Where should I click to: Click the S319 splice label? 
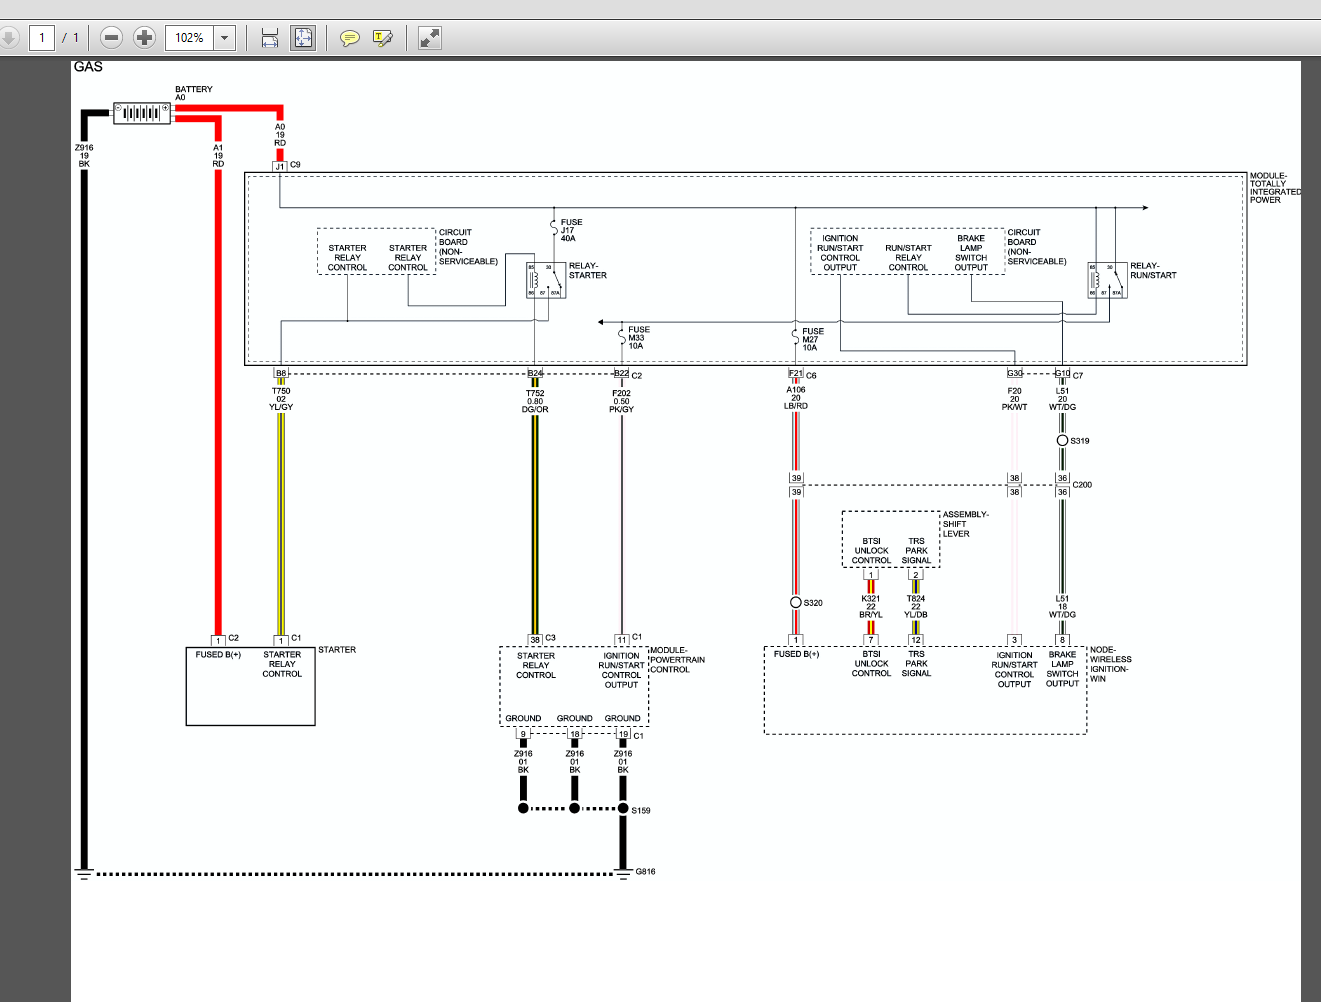[1080, 441]
